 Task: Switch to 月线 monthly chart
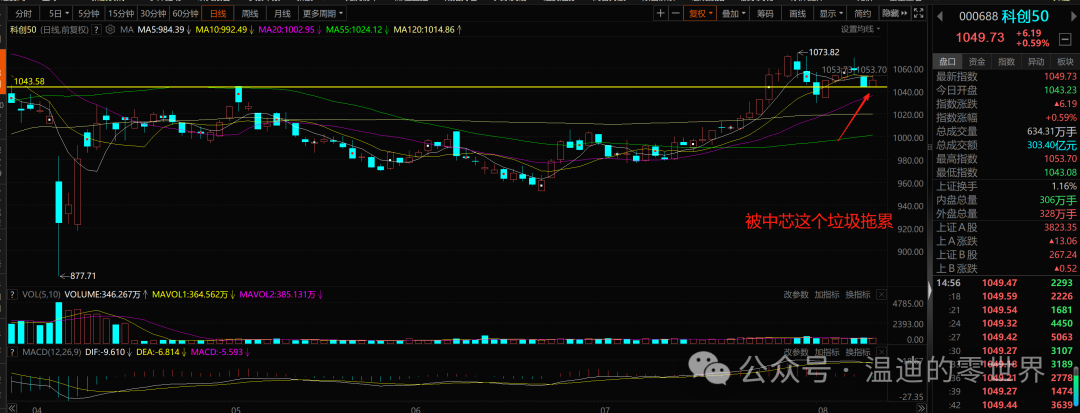click(x=281, y=13)
